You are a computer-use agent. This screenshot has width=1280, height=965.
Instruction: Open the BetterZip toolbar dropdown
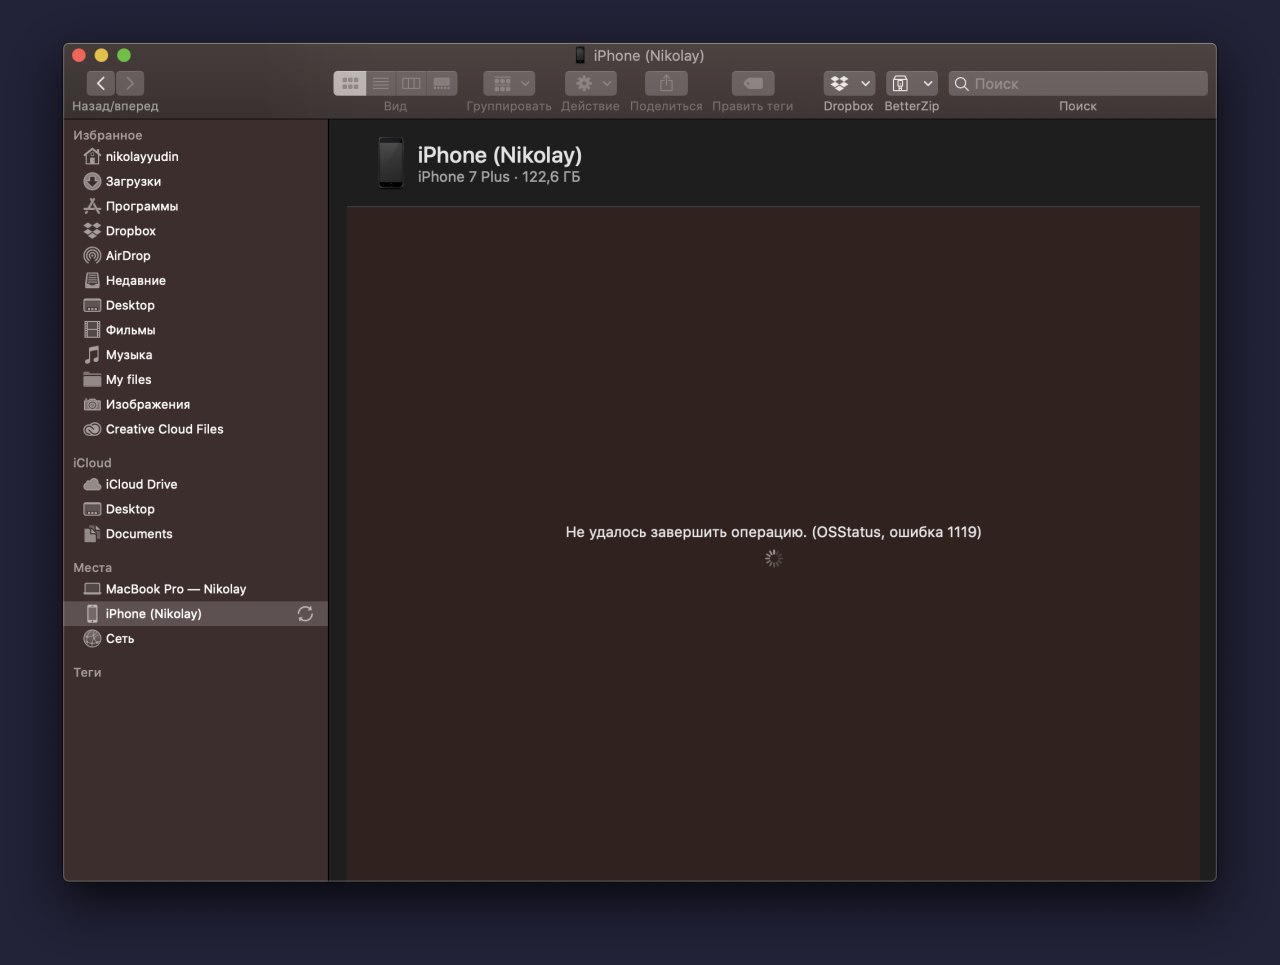911,83
